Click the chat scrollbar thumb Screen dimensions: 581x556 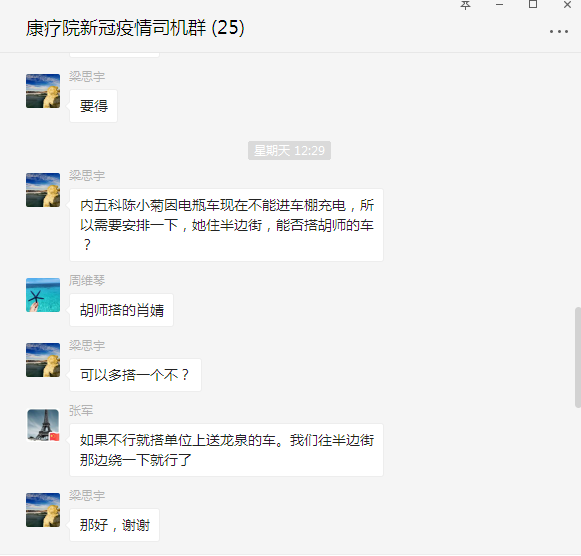578,357
